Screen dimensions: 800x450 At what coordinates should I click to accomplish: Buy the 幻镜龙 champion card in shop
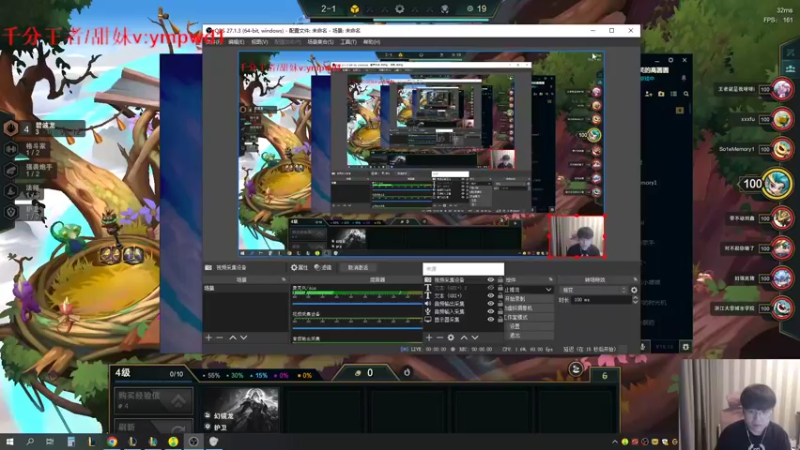(240, 410)
